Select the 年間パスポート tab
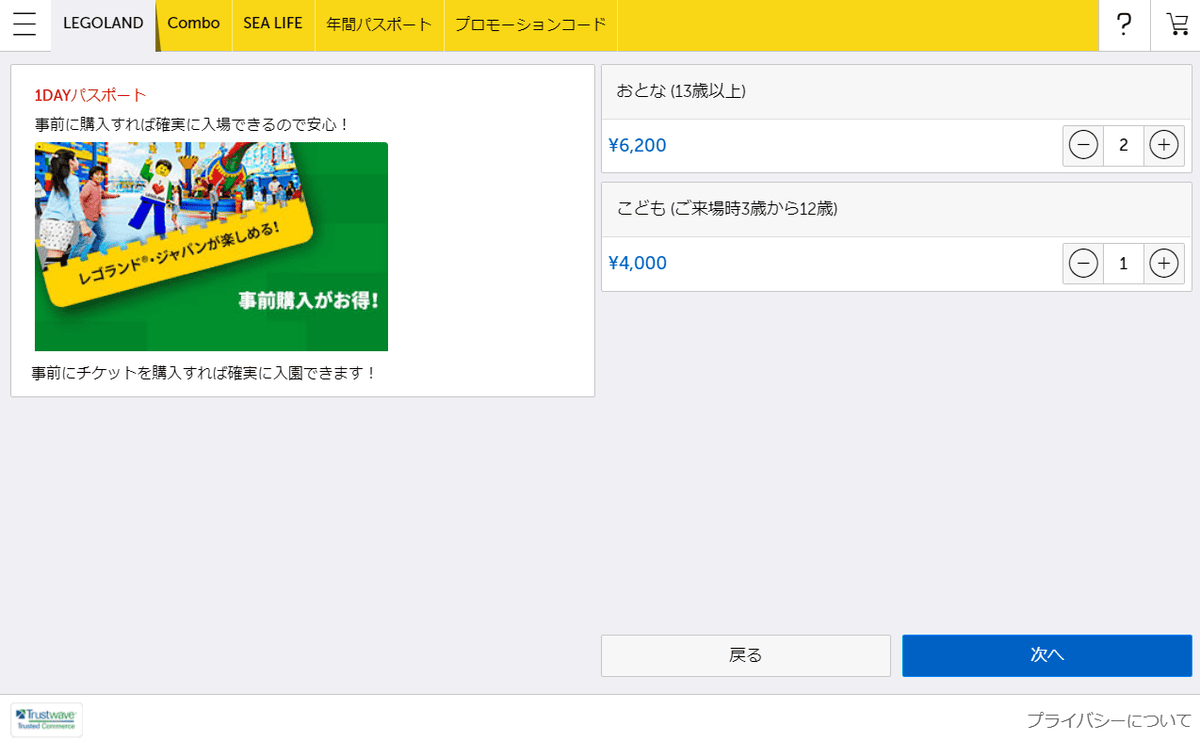Image resolution: width=1200 pixels, height=741 pixels. pyautogui.click(x=378, y=25)
